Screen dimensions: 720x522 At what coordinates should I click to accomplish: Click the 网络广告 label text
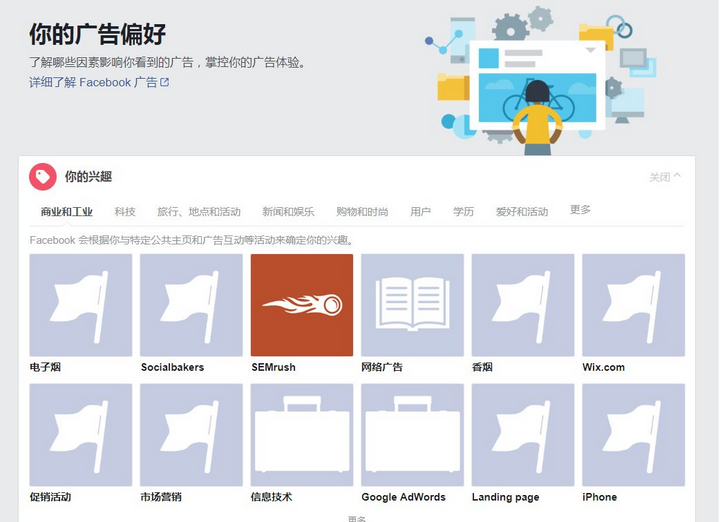(382, 367)
